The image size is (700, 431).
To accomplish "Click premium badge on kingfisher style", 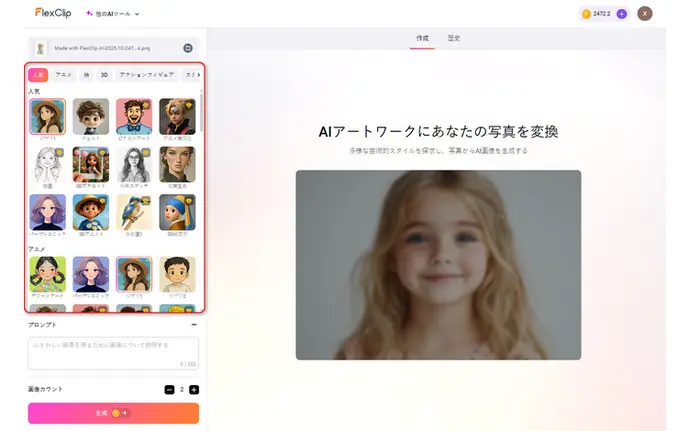I will coord(146,201).
